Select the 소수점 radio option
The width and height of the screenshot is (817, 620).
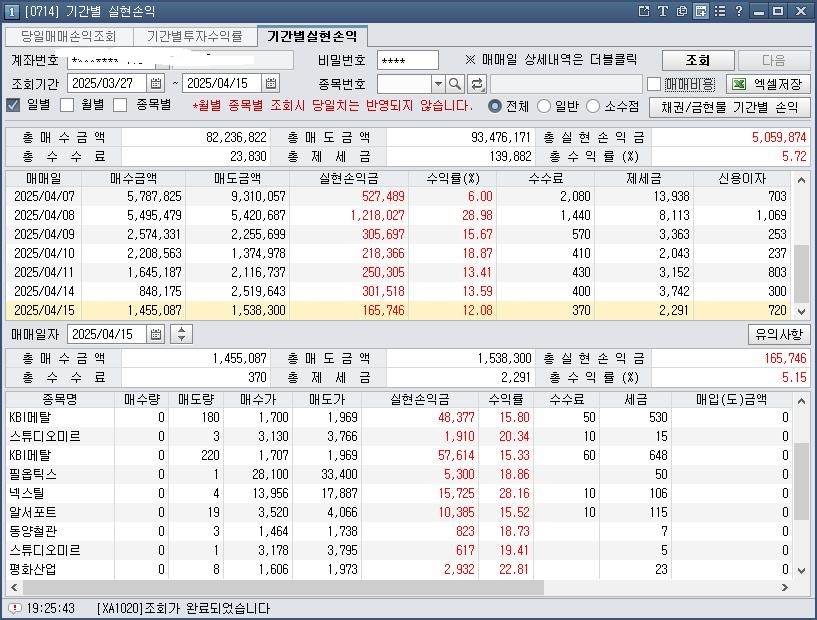(593, 106)
